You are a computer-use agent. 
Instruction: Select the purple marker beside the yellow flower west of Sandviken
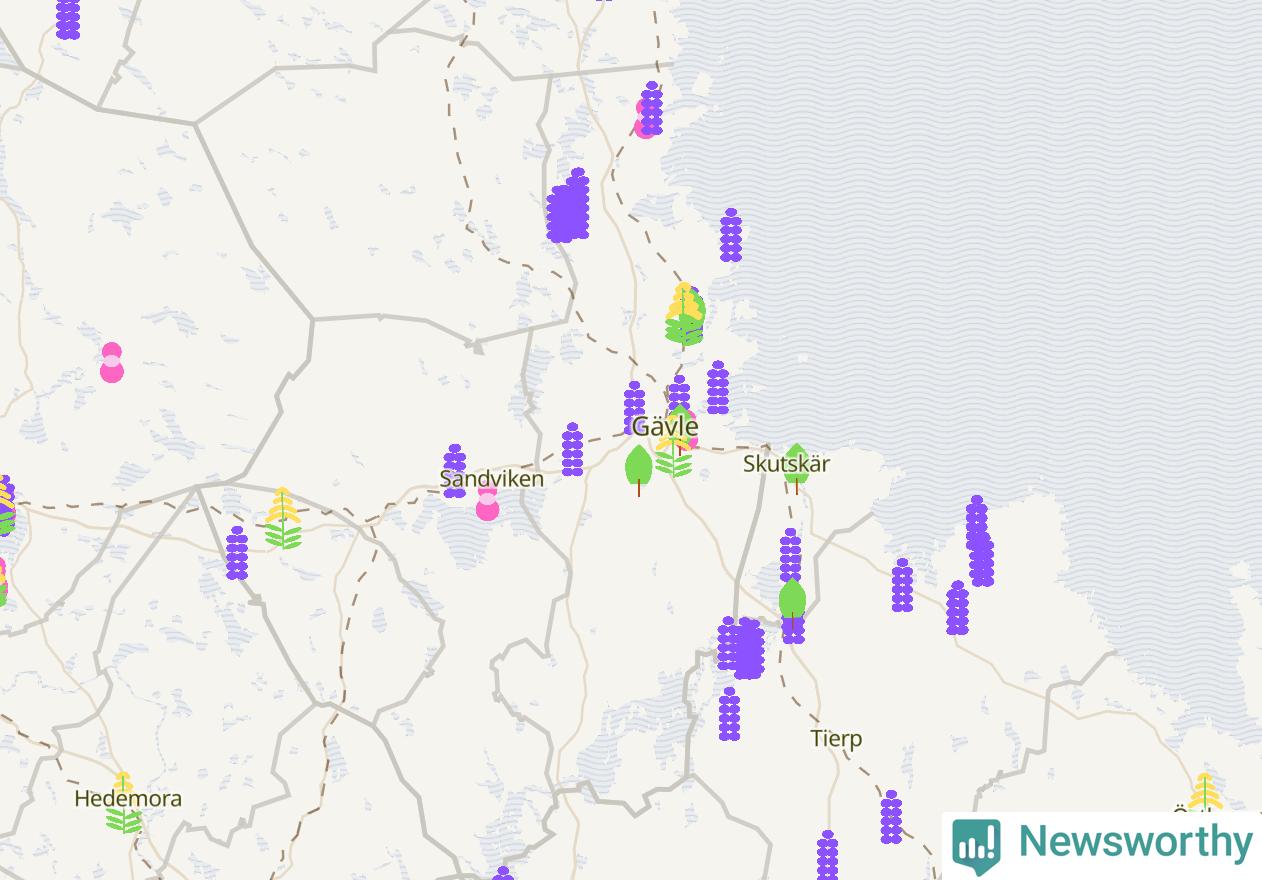click(237, 553)
